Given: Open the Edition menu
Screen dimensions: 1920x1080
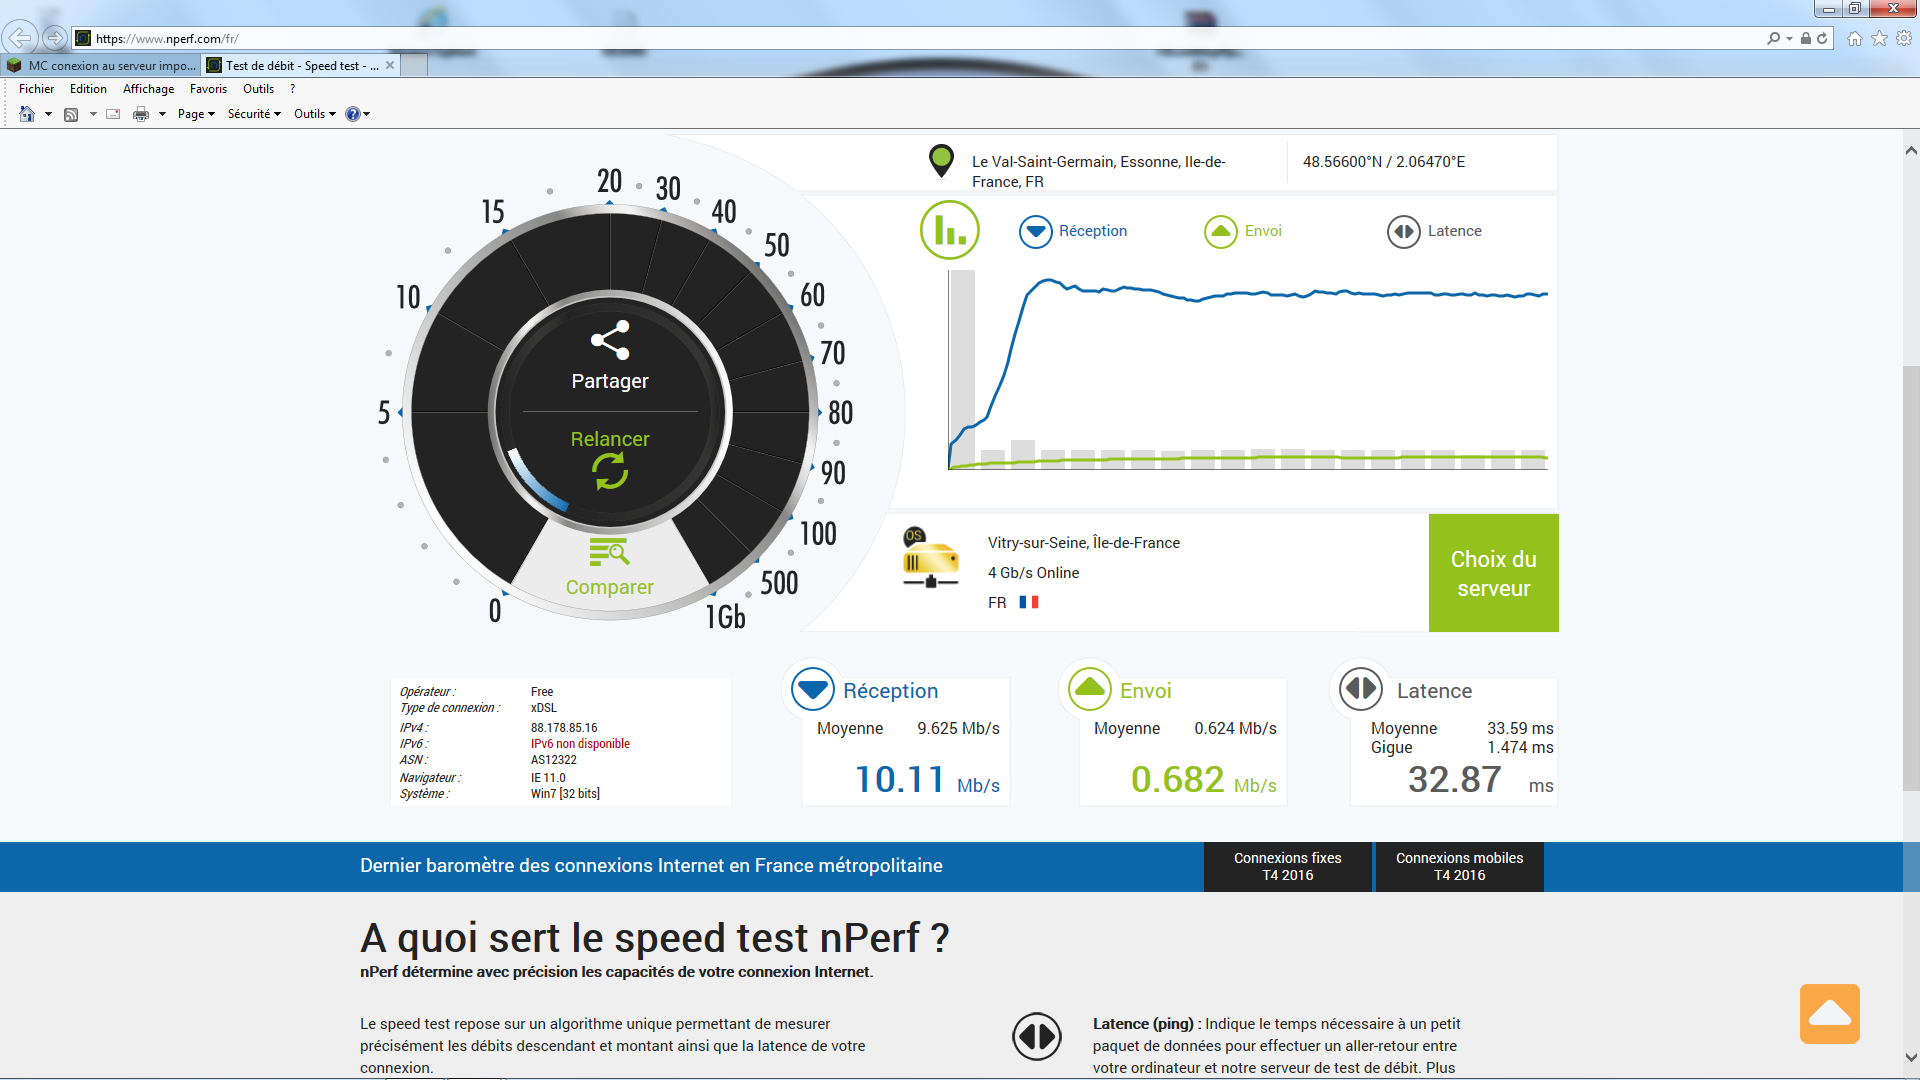Looking at the screenshot, I should click(88, 89).
